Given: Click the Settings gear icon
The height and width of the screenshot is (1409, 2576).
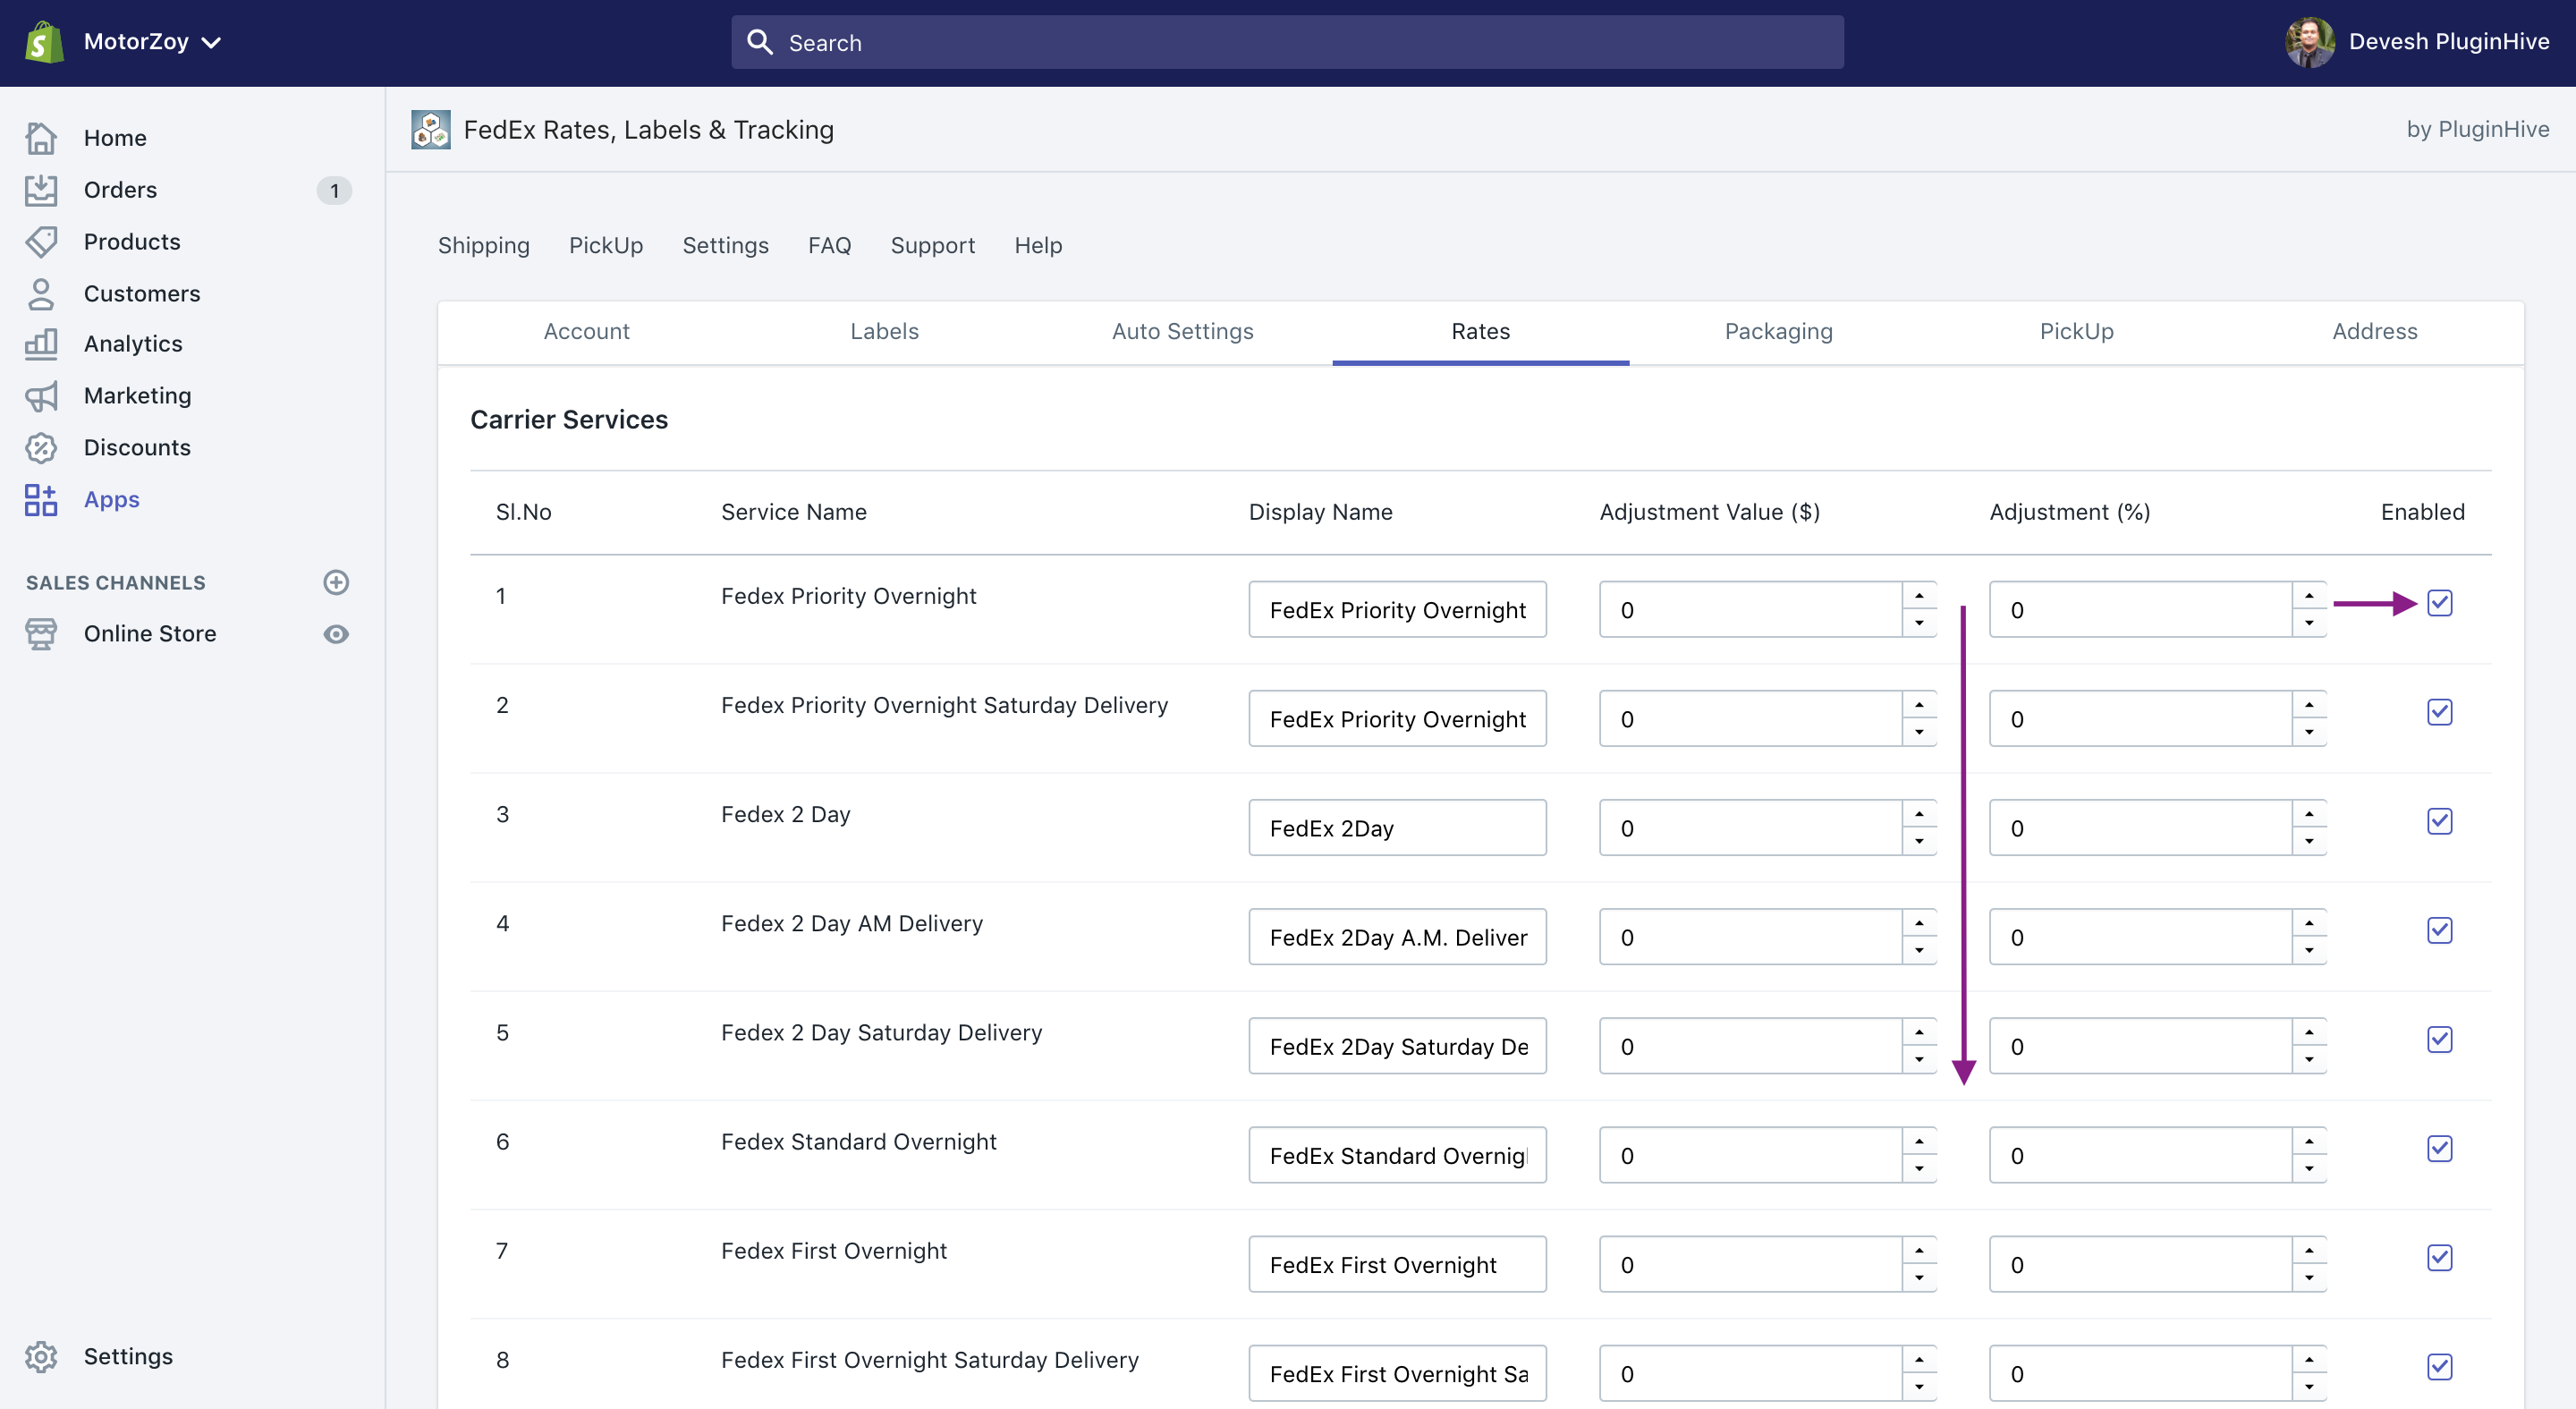Looking at the screenshot, I should pyautogui.click(x=41, y=1357).
